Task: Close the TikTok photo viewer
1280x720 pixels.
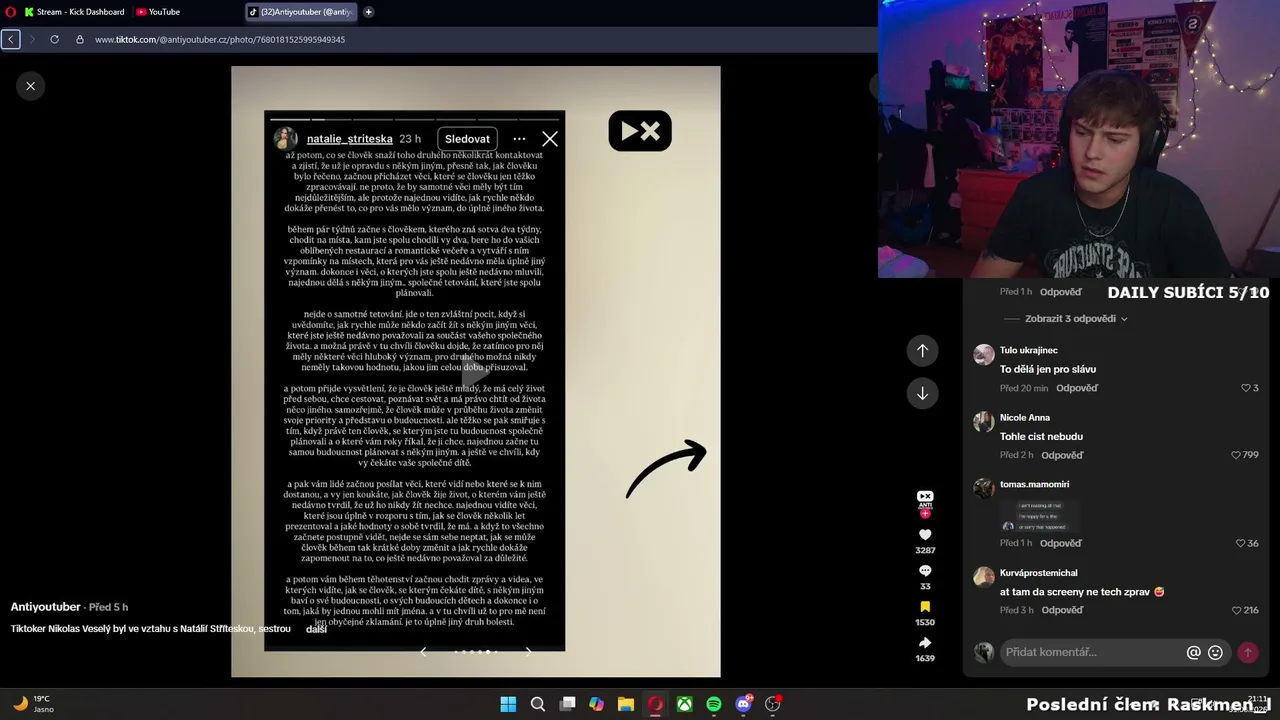Action: [x=30, y=86]
